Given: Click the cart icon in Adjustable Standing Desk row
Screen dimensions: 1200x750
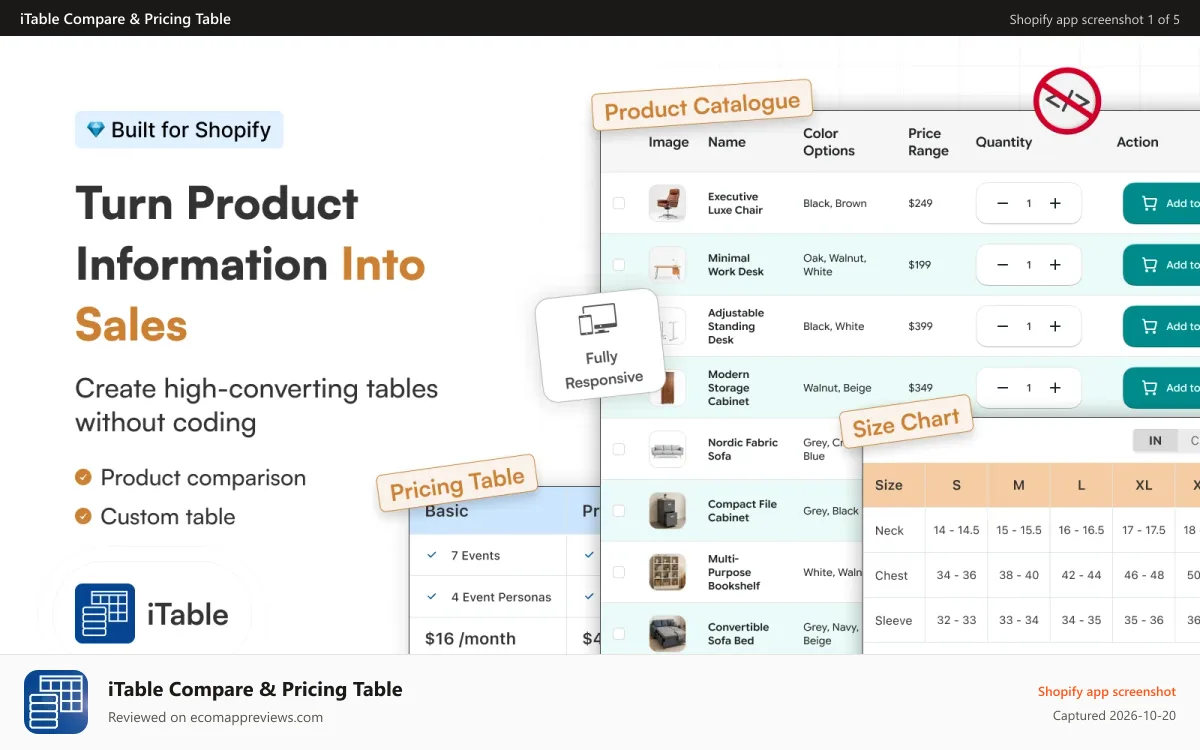Looking at the screenshot, I should pyautogui.click(x=1150, y=326).
